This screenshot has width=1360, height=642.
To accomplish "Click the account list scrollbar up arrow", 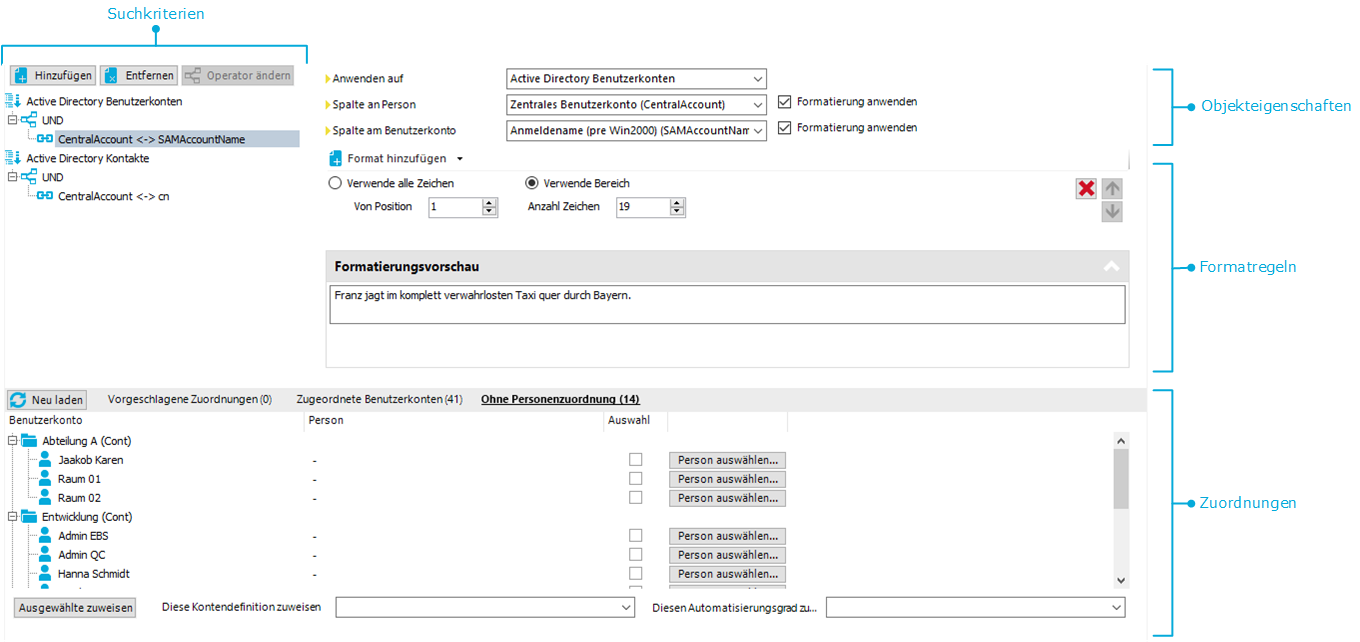I will (x=1120, y=441).
